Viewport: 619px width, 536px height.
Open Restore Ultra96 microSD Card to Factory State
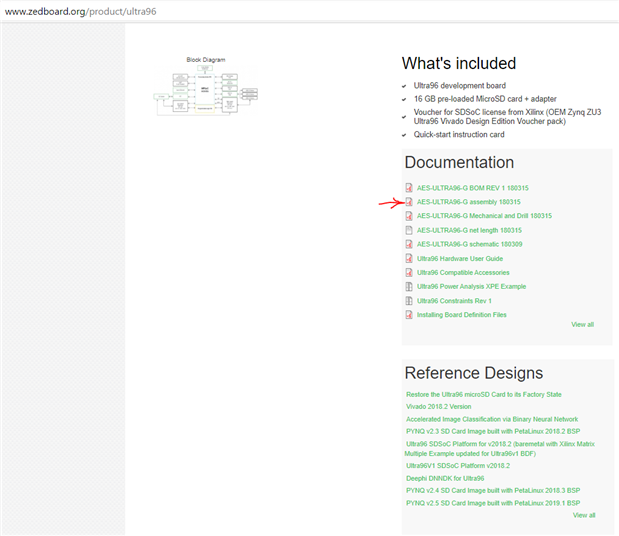pos(484,394)
